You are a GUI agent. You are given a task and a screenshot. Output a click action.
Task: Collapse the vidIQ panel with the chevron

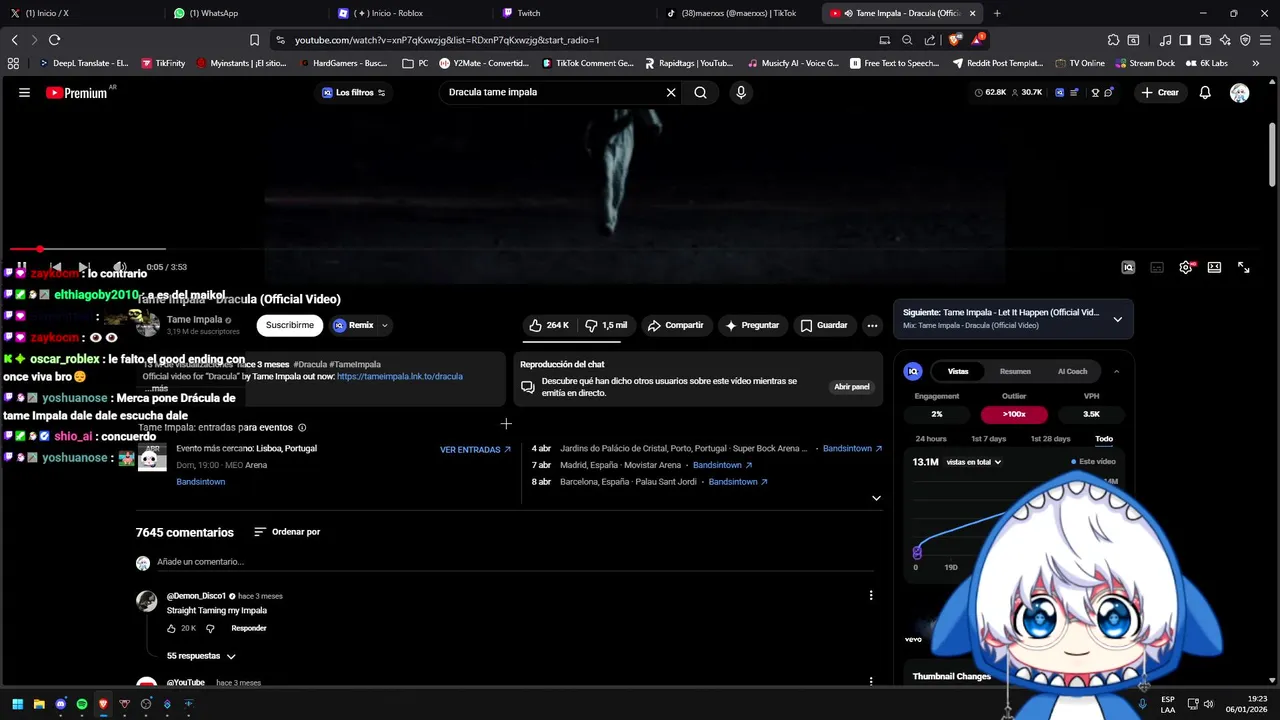1116,371
